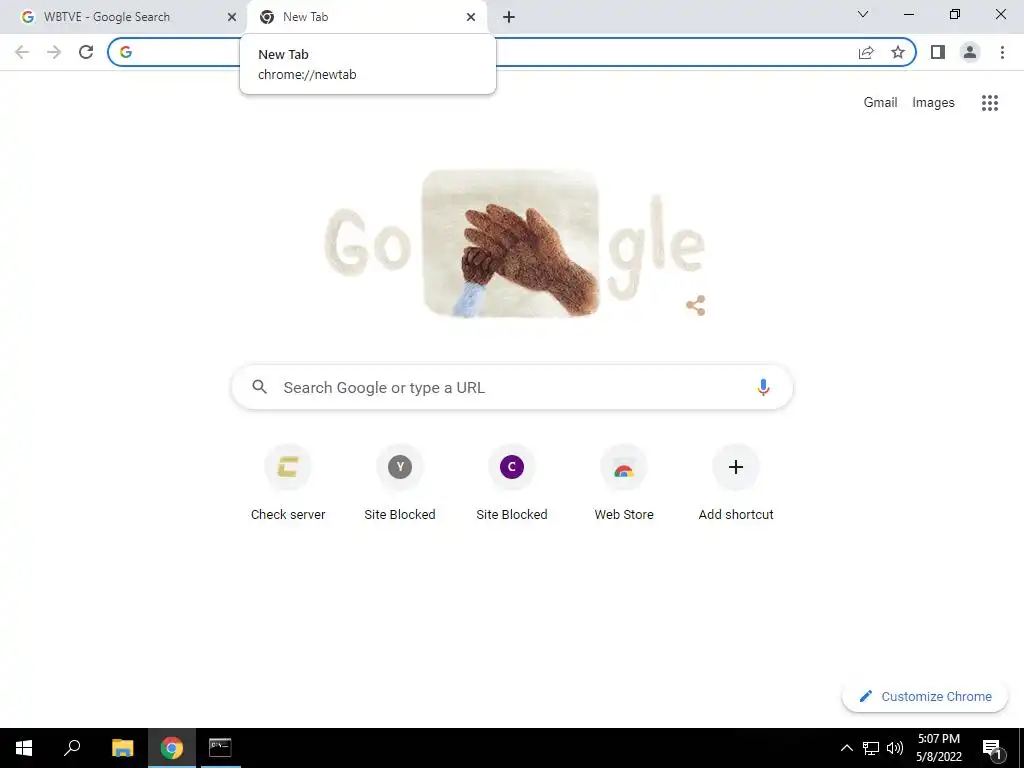Open Command Prompt from taskbar
The image size is (1024, 768).
pos(220,748)
